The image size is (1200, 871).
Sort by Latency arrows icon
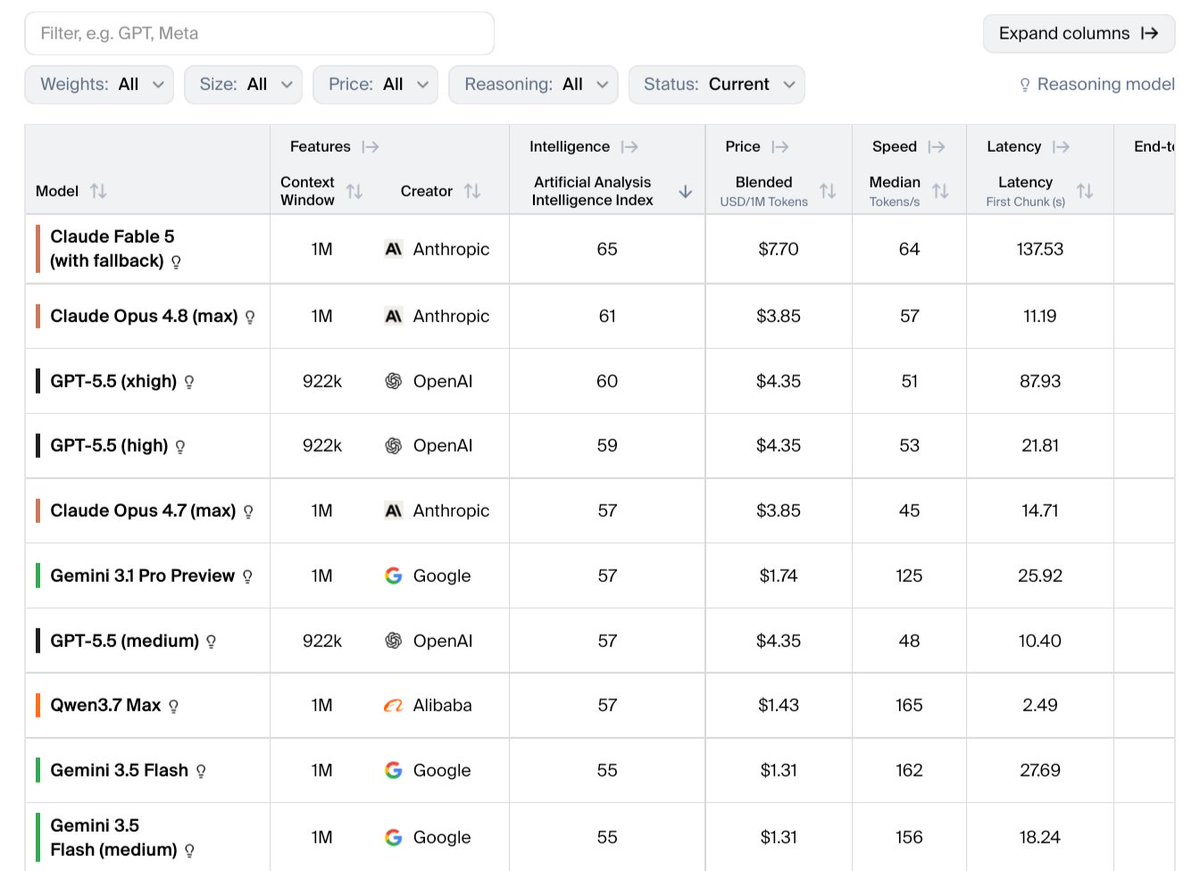coord(1085,191)
